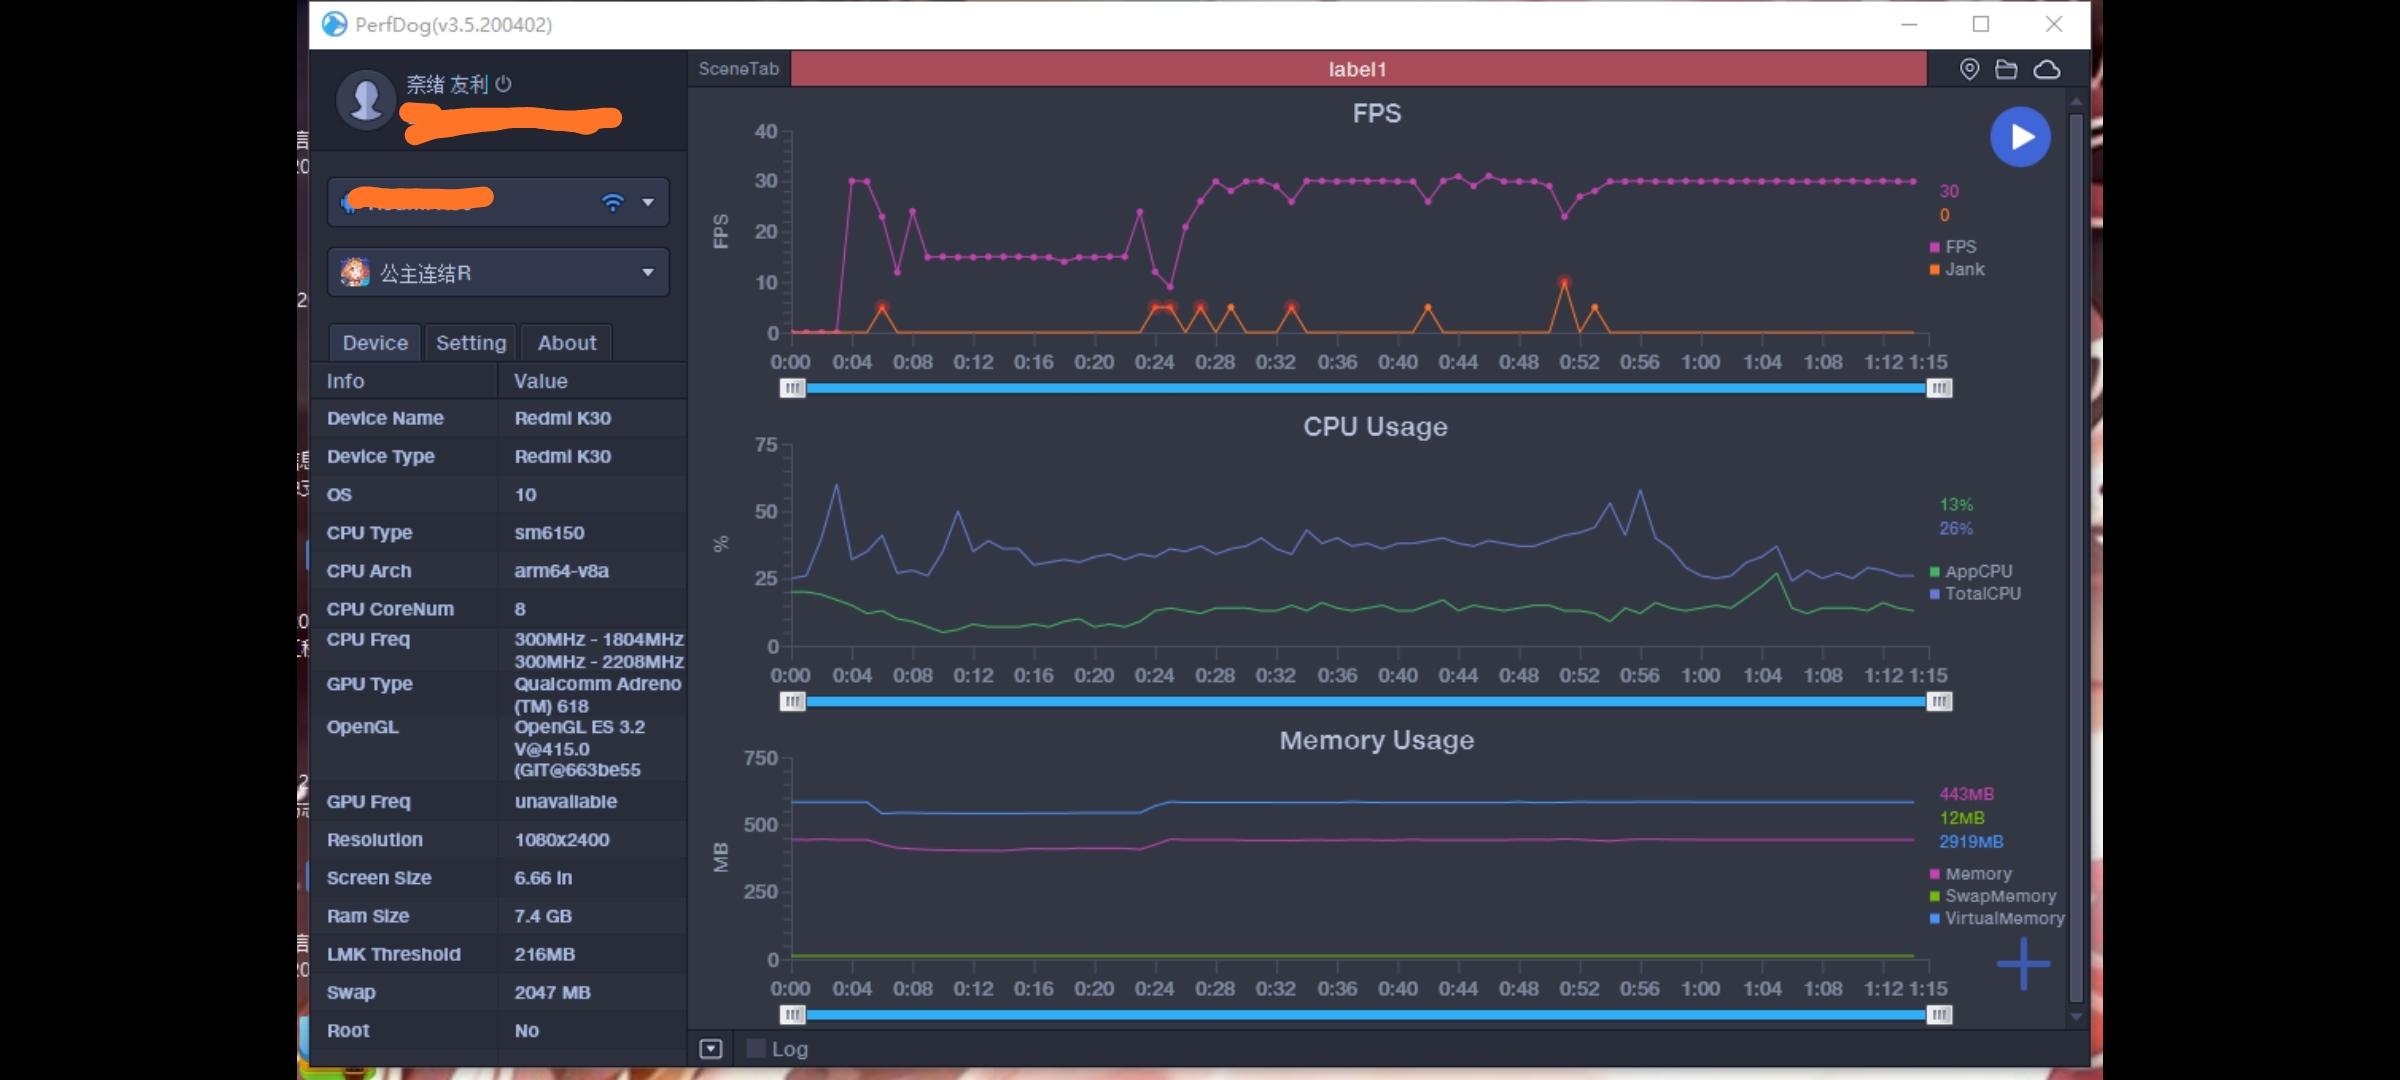Click the Memory Usage right range handle

click(1939, 1015)
